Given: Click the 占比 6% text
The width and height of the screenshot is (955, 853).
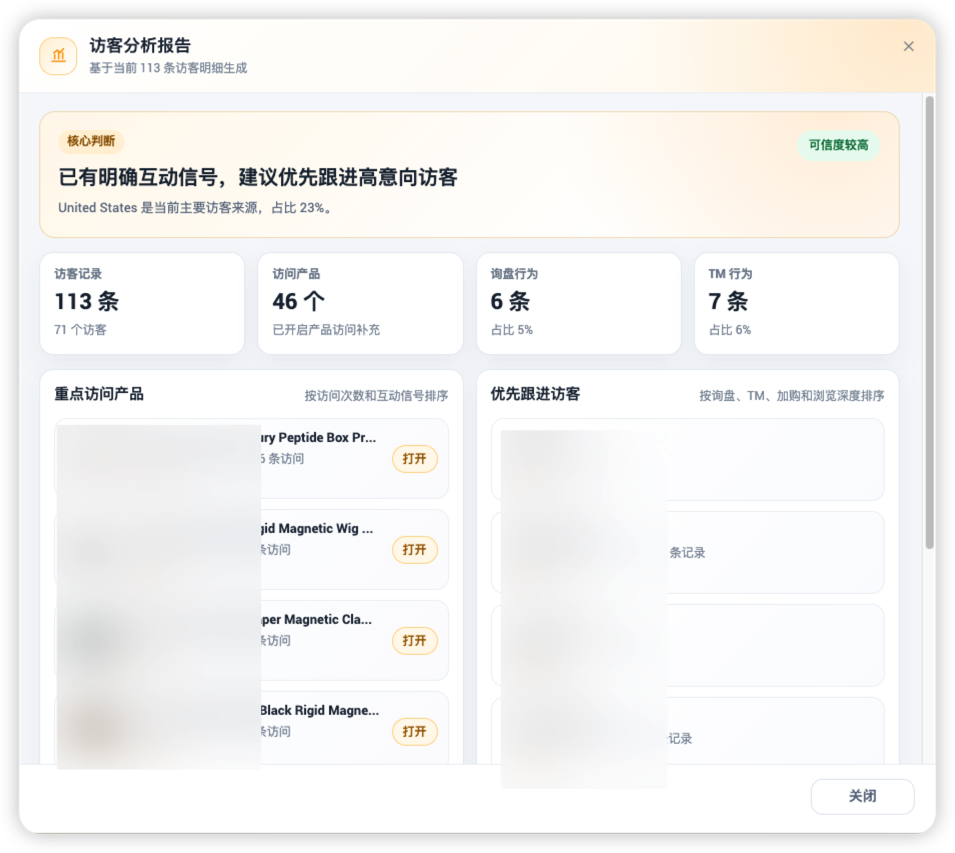Looking at the screenshot, I should pos(730,329).
